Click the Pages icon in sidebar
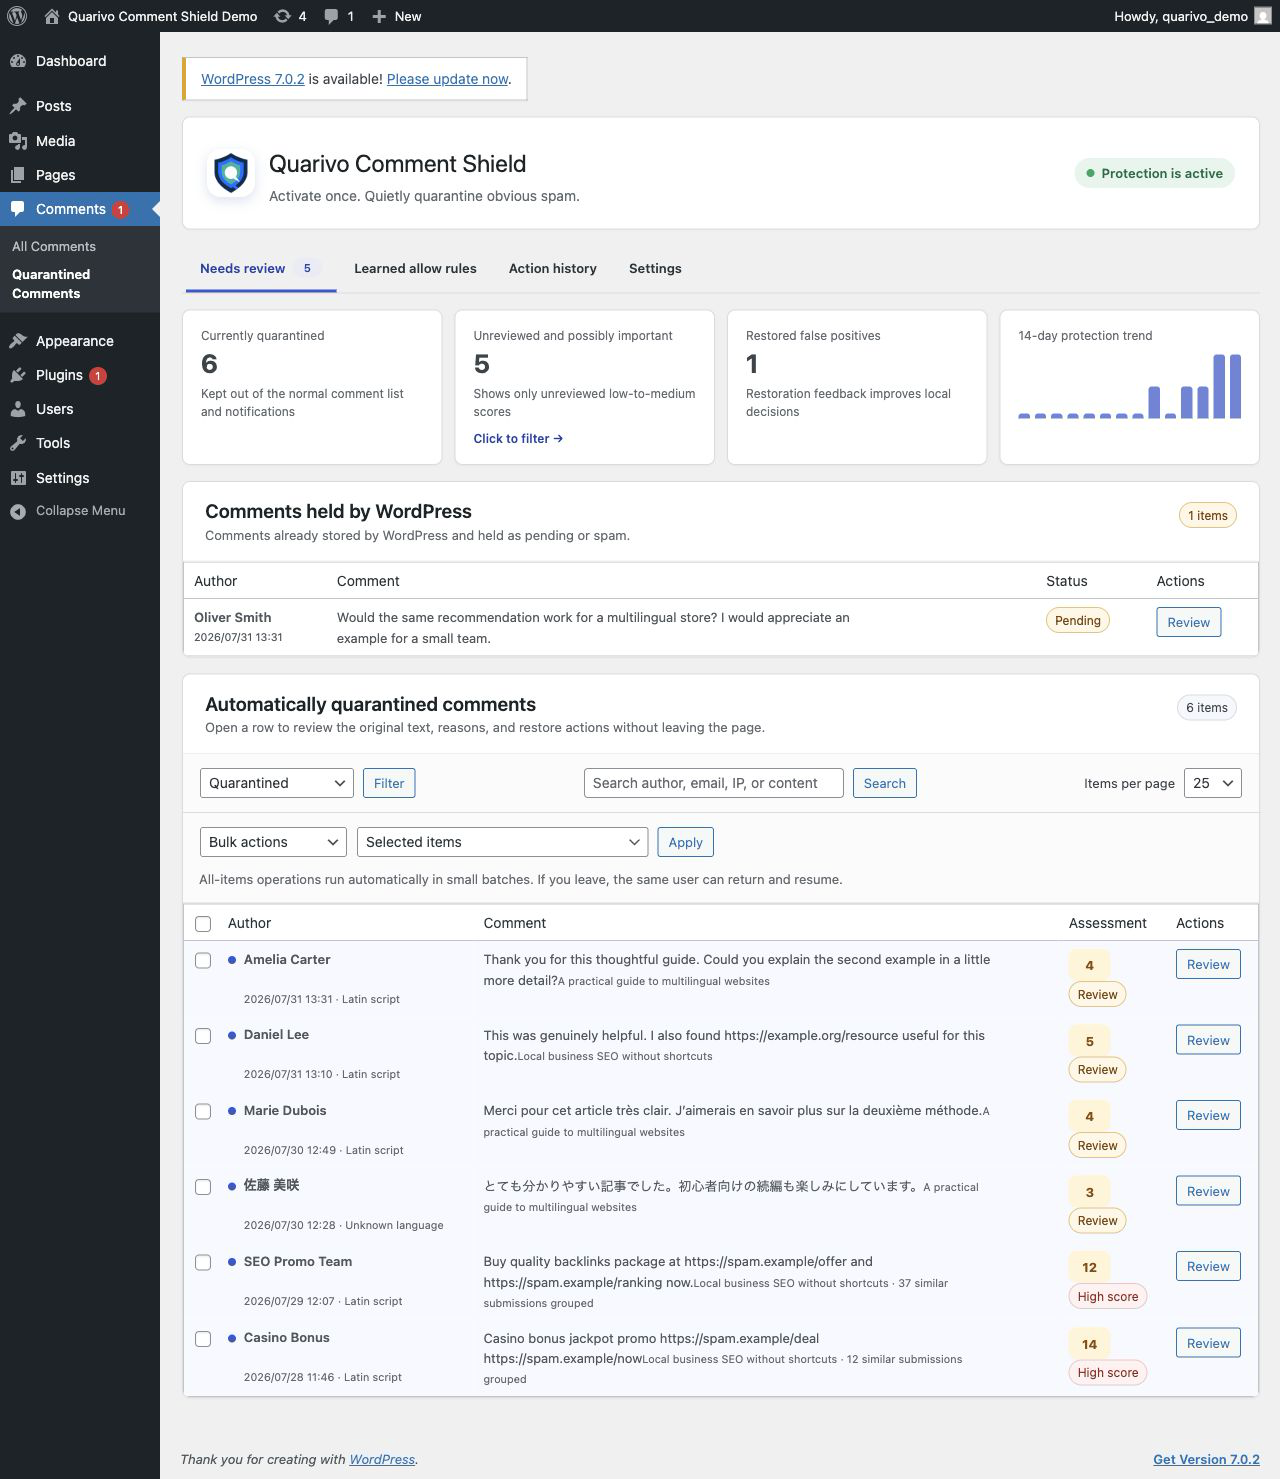Screen dimensions: 1280x1479 point(18,175)
